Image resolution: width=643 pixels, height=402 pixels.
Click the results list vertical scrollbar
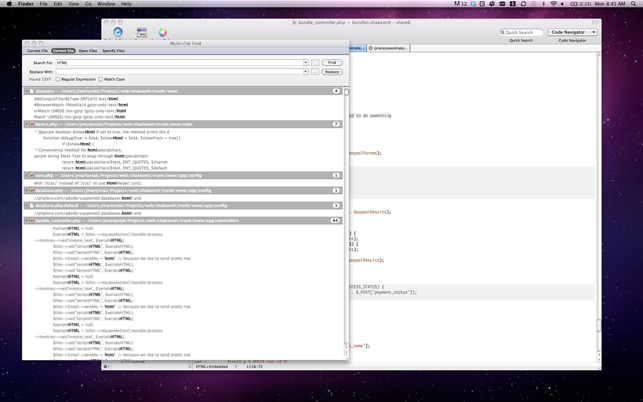click(347, 222)
